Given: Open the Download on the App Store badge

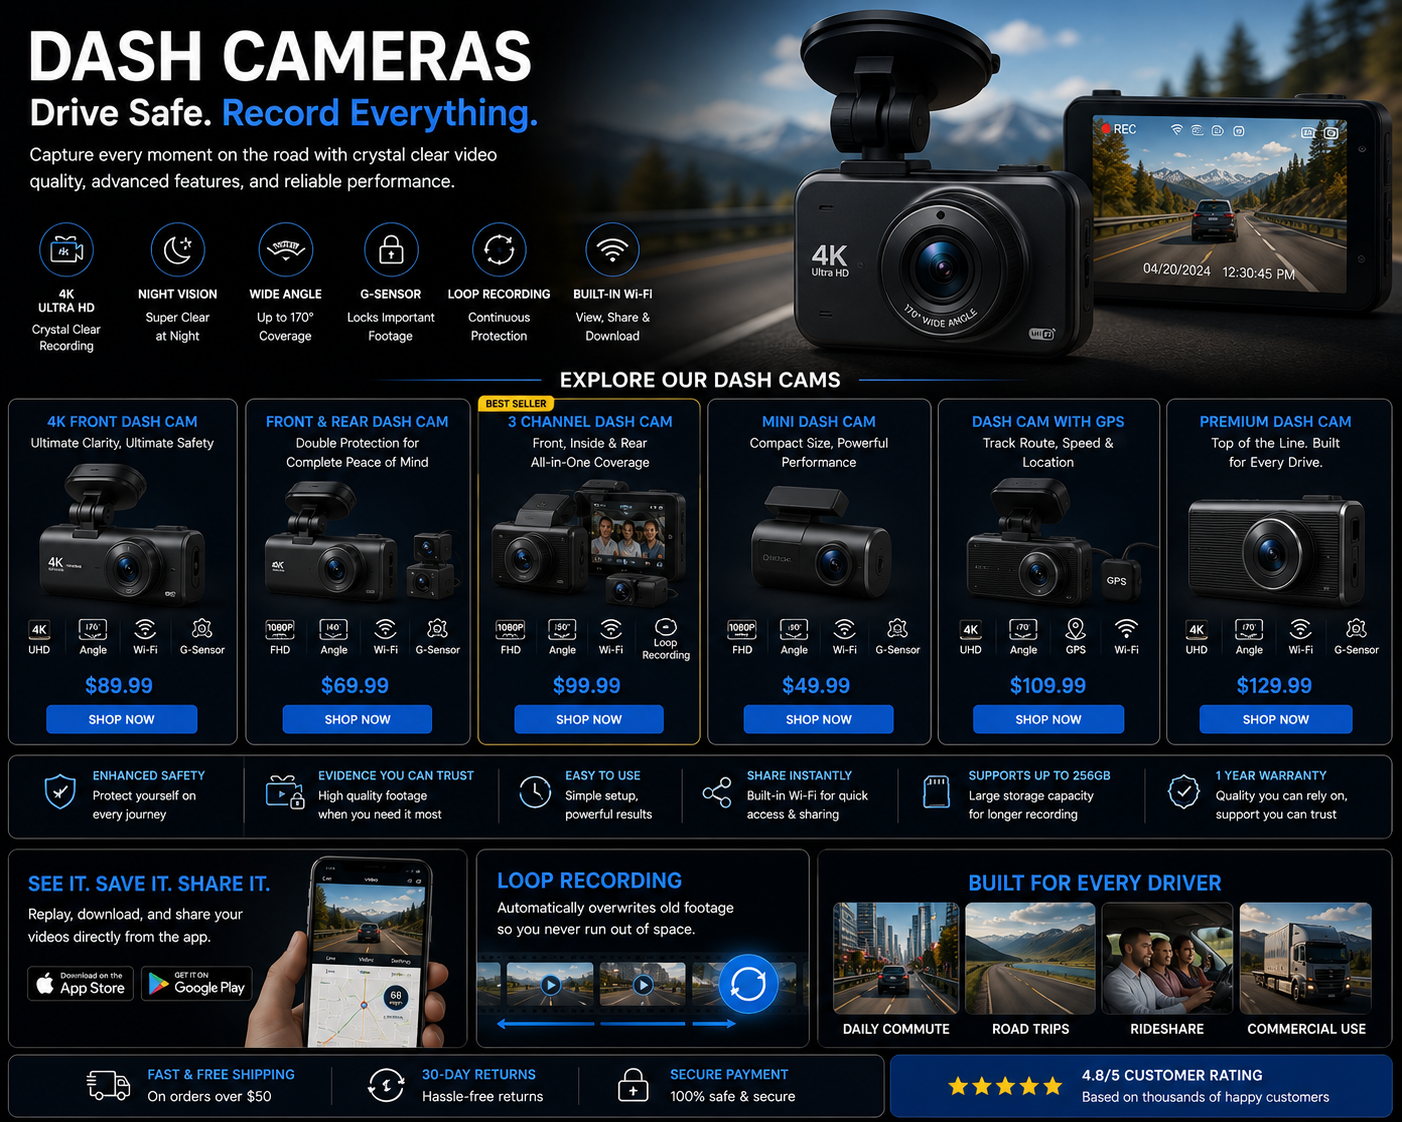Looking at the screenshot, I should [x=80, y=984].
